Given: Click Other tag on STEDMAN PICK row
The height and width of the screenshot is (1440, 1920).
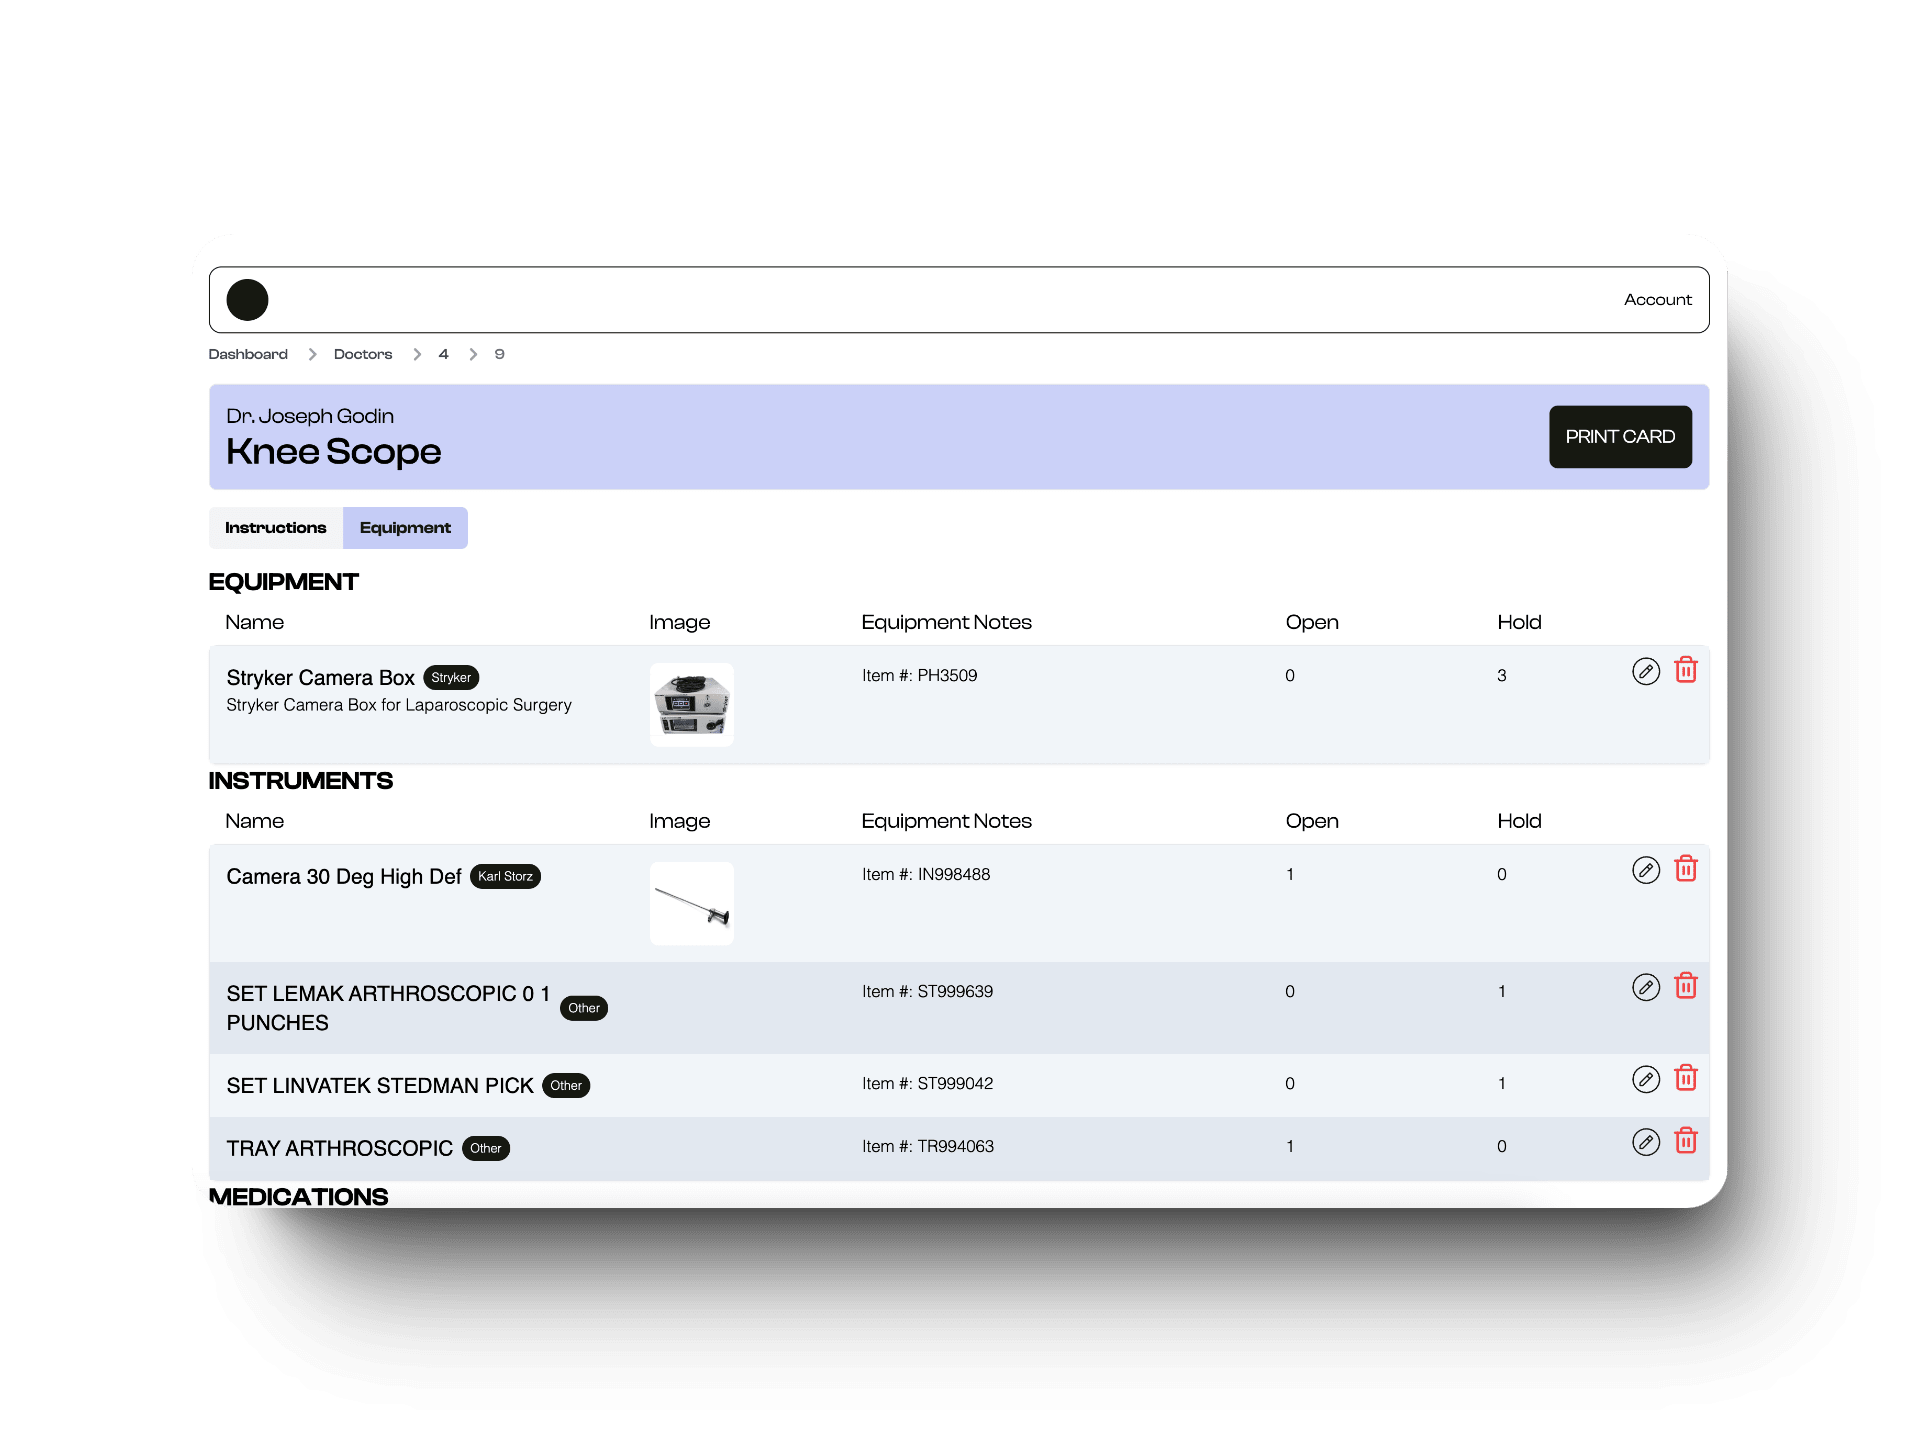Looking at the screenshot, I should 566,1086.
